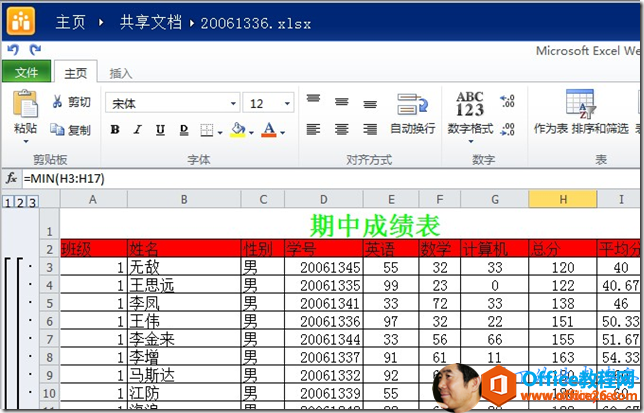
Task: Click the Paste clipboard icon
Action: (x=25, y=103)
